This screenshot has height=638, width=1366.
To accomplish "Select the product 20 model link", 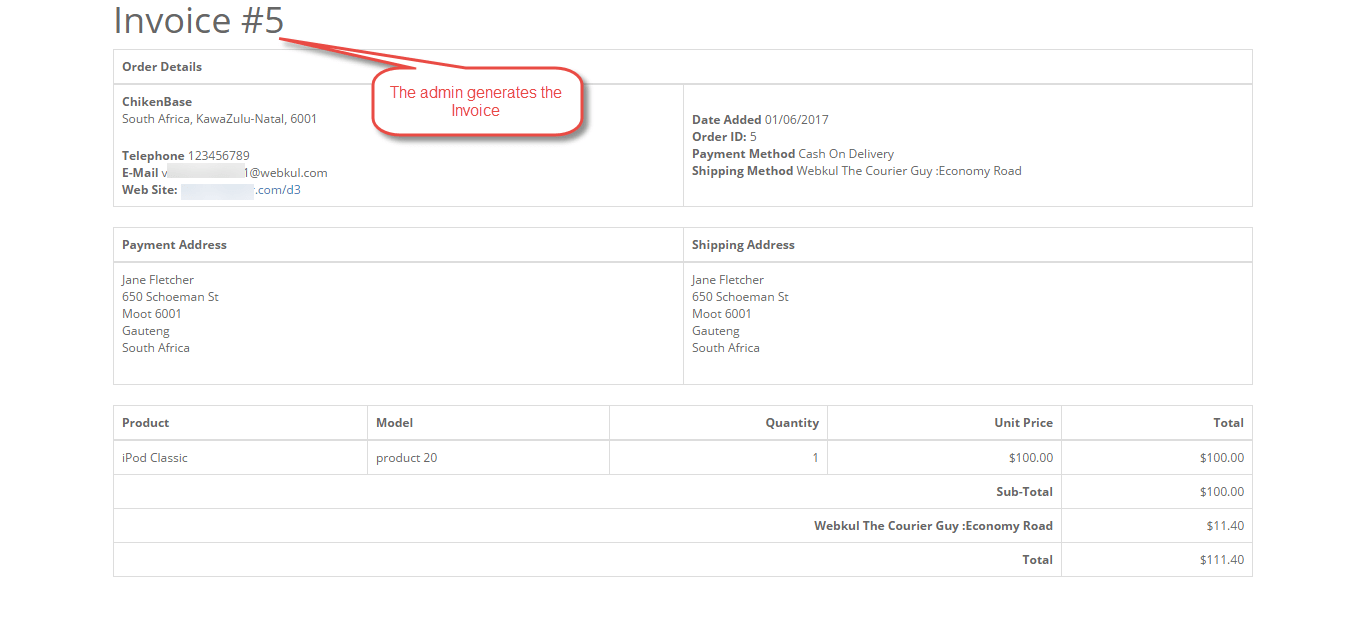I will [x=404, y=457].
